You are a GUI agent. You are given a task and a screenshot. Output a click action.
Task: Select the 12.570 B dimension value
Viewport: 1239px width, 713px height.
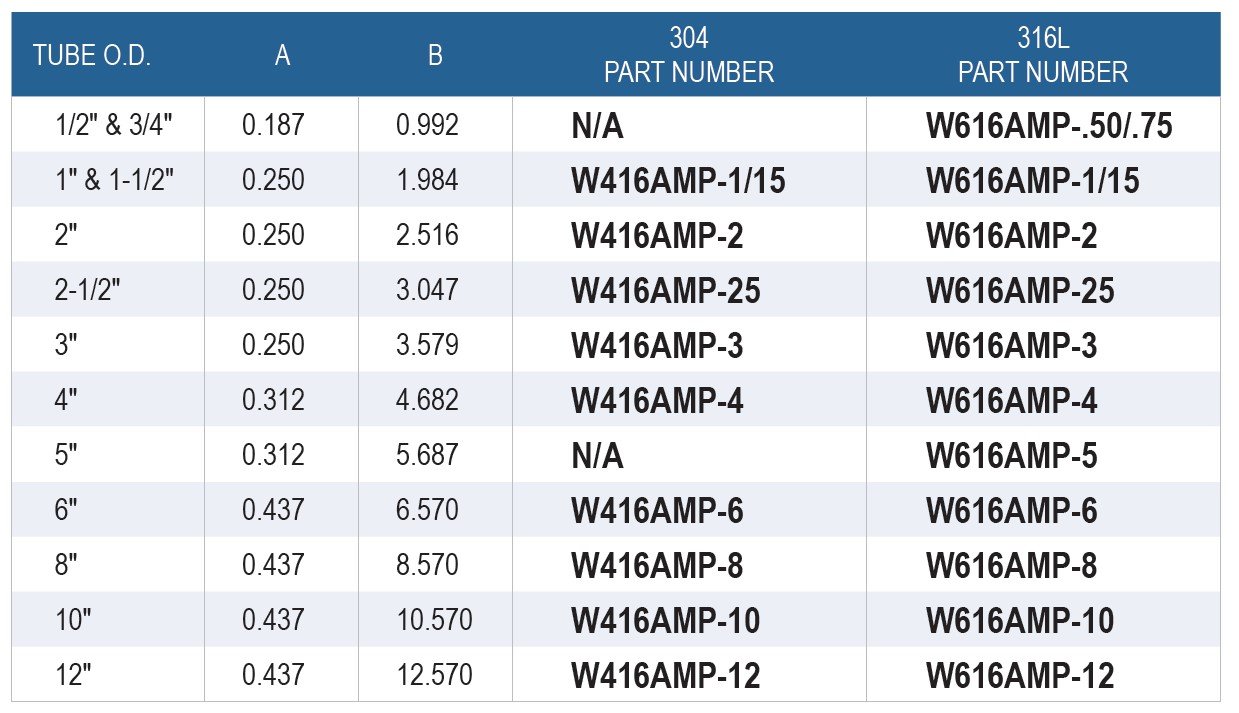[x=435, y=675]
